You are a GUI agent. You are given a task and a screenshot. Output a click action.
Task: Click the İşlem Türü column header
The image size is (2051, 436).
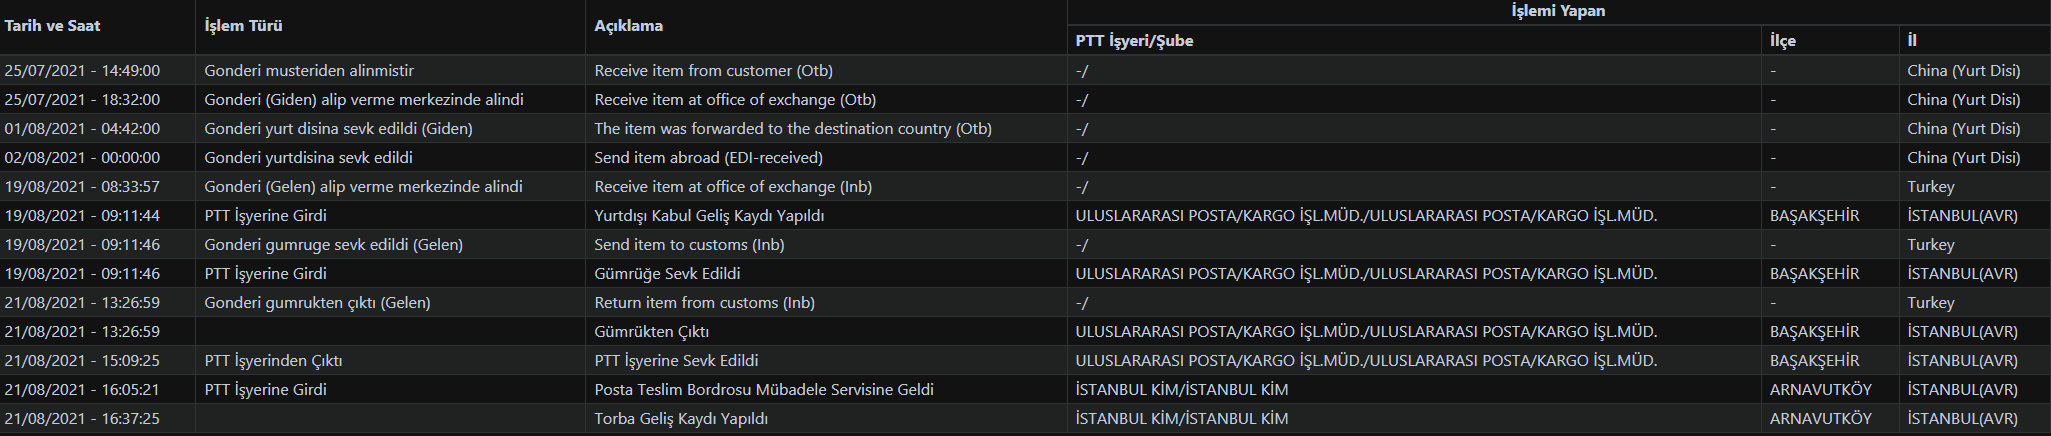point(243,26)
